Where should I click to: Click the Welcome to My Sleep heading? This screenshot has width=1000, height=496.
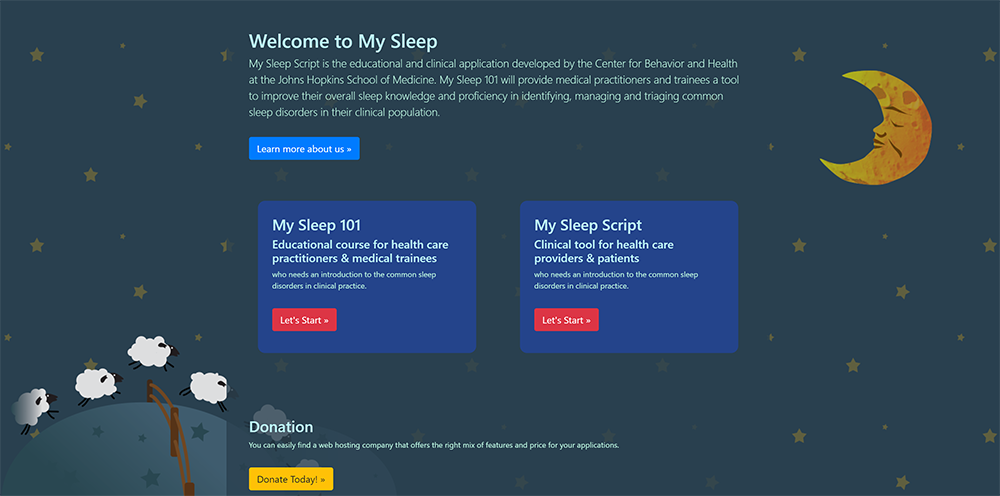click(343, 41)
